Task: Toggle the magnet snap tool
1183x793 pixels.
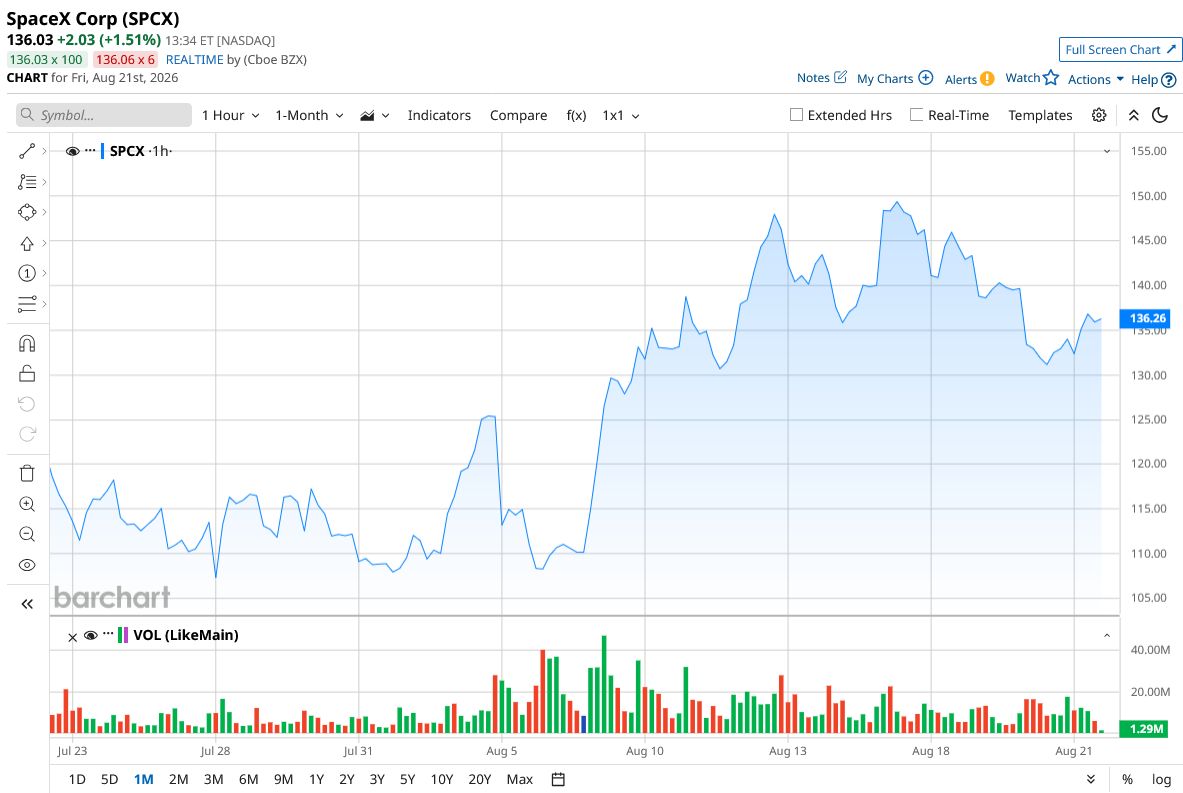Action: tap(26, 343)
